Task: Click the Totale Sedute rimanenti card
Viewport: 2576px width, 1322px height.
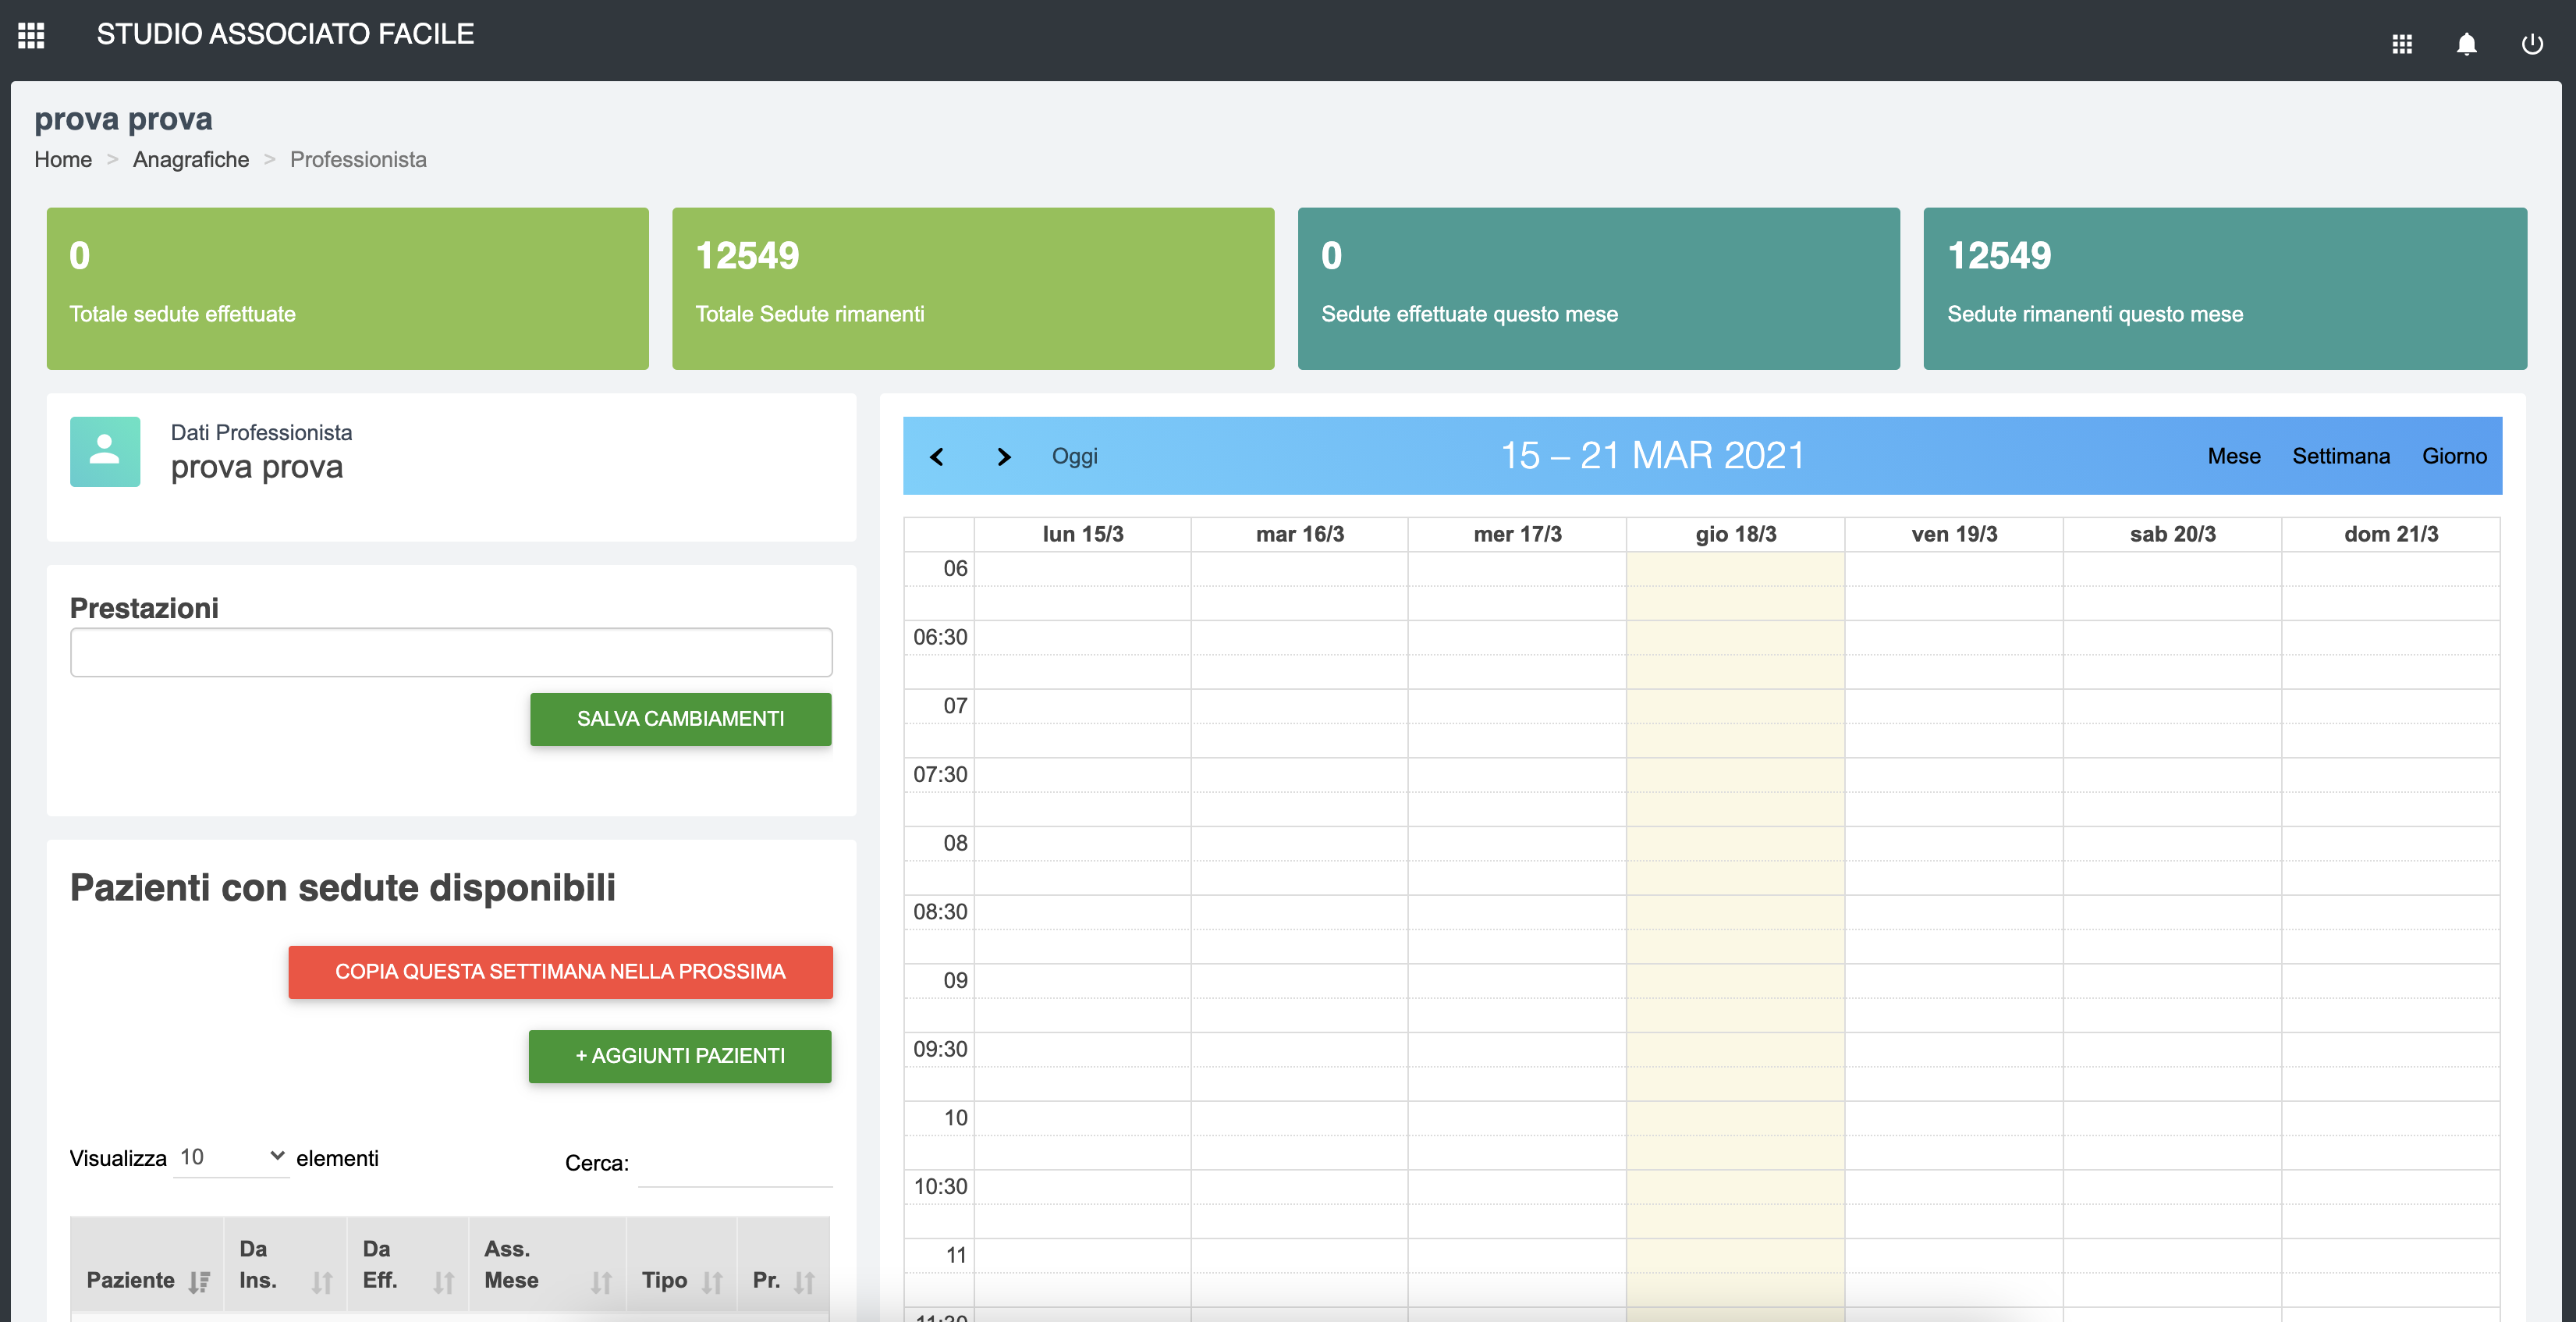Action: [x=973, y=289]
